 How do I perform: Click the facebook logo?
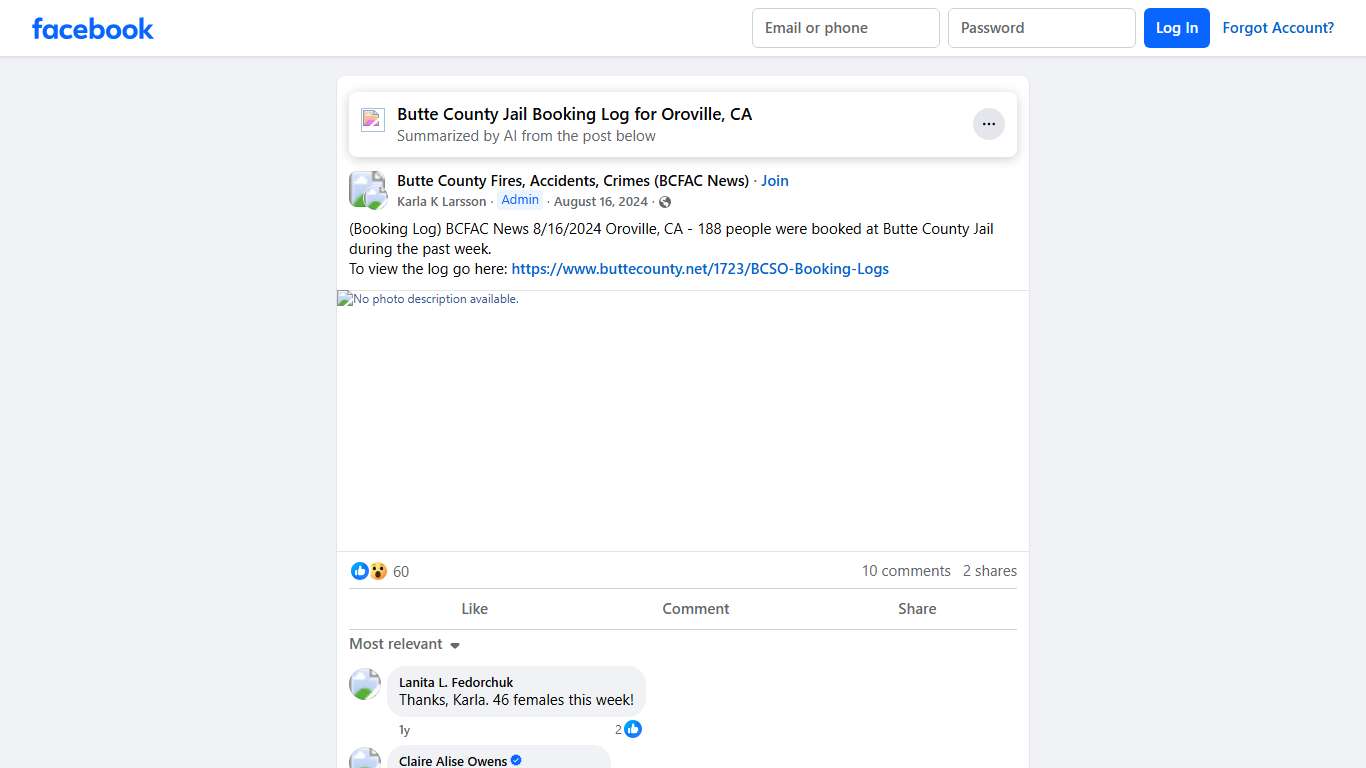[92, 28]
